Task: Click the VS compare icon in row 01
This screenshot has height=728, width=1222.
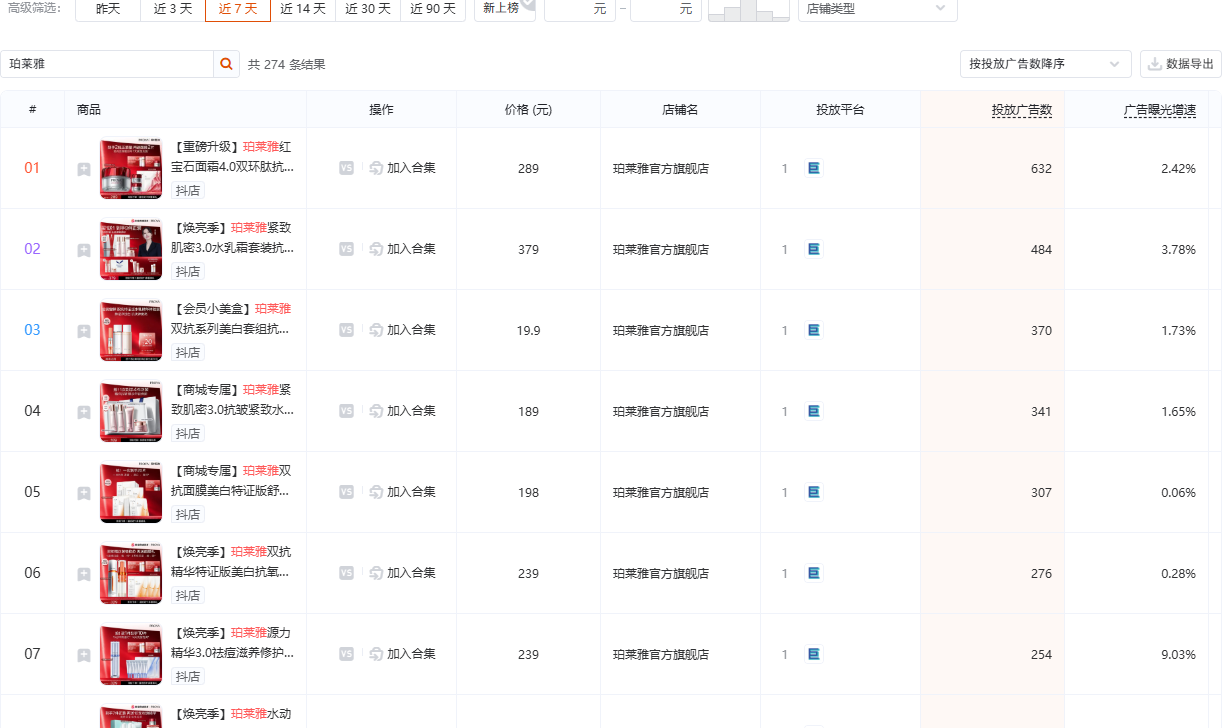Action: [x=346, y=168]
